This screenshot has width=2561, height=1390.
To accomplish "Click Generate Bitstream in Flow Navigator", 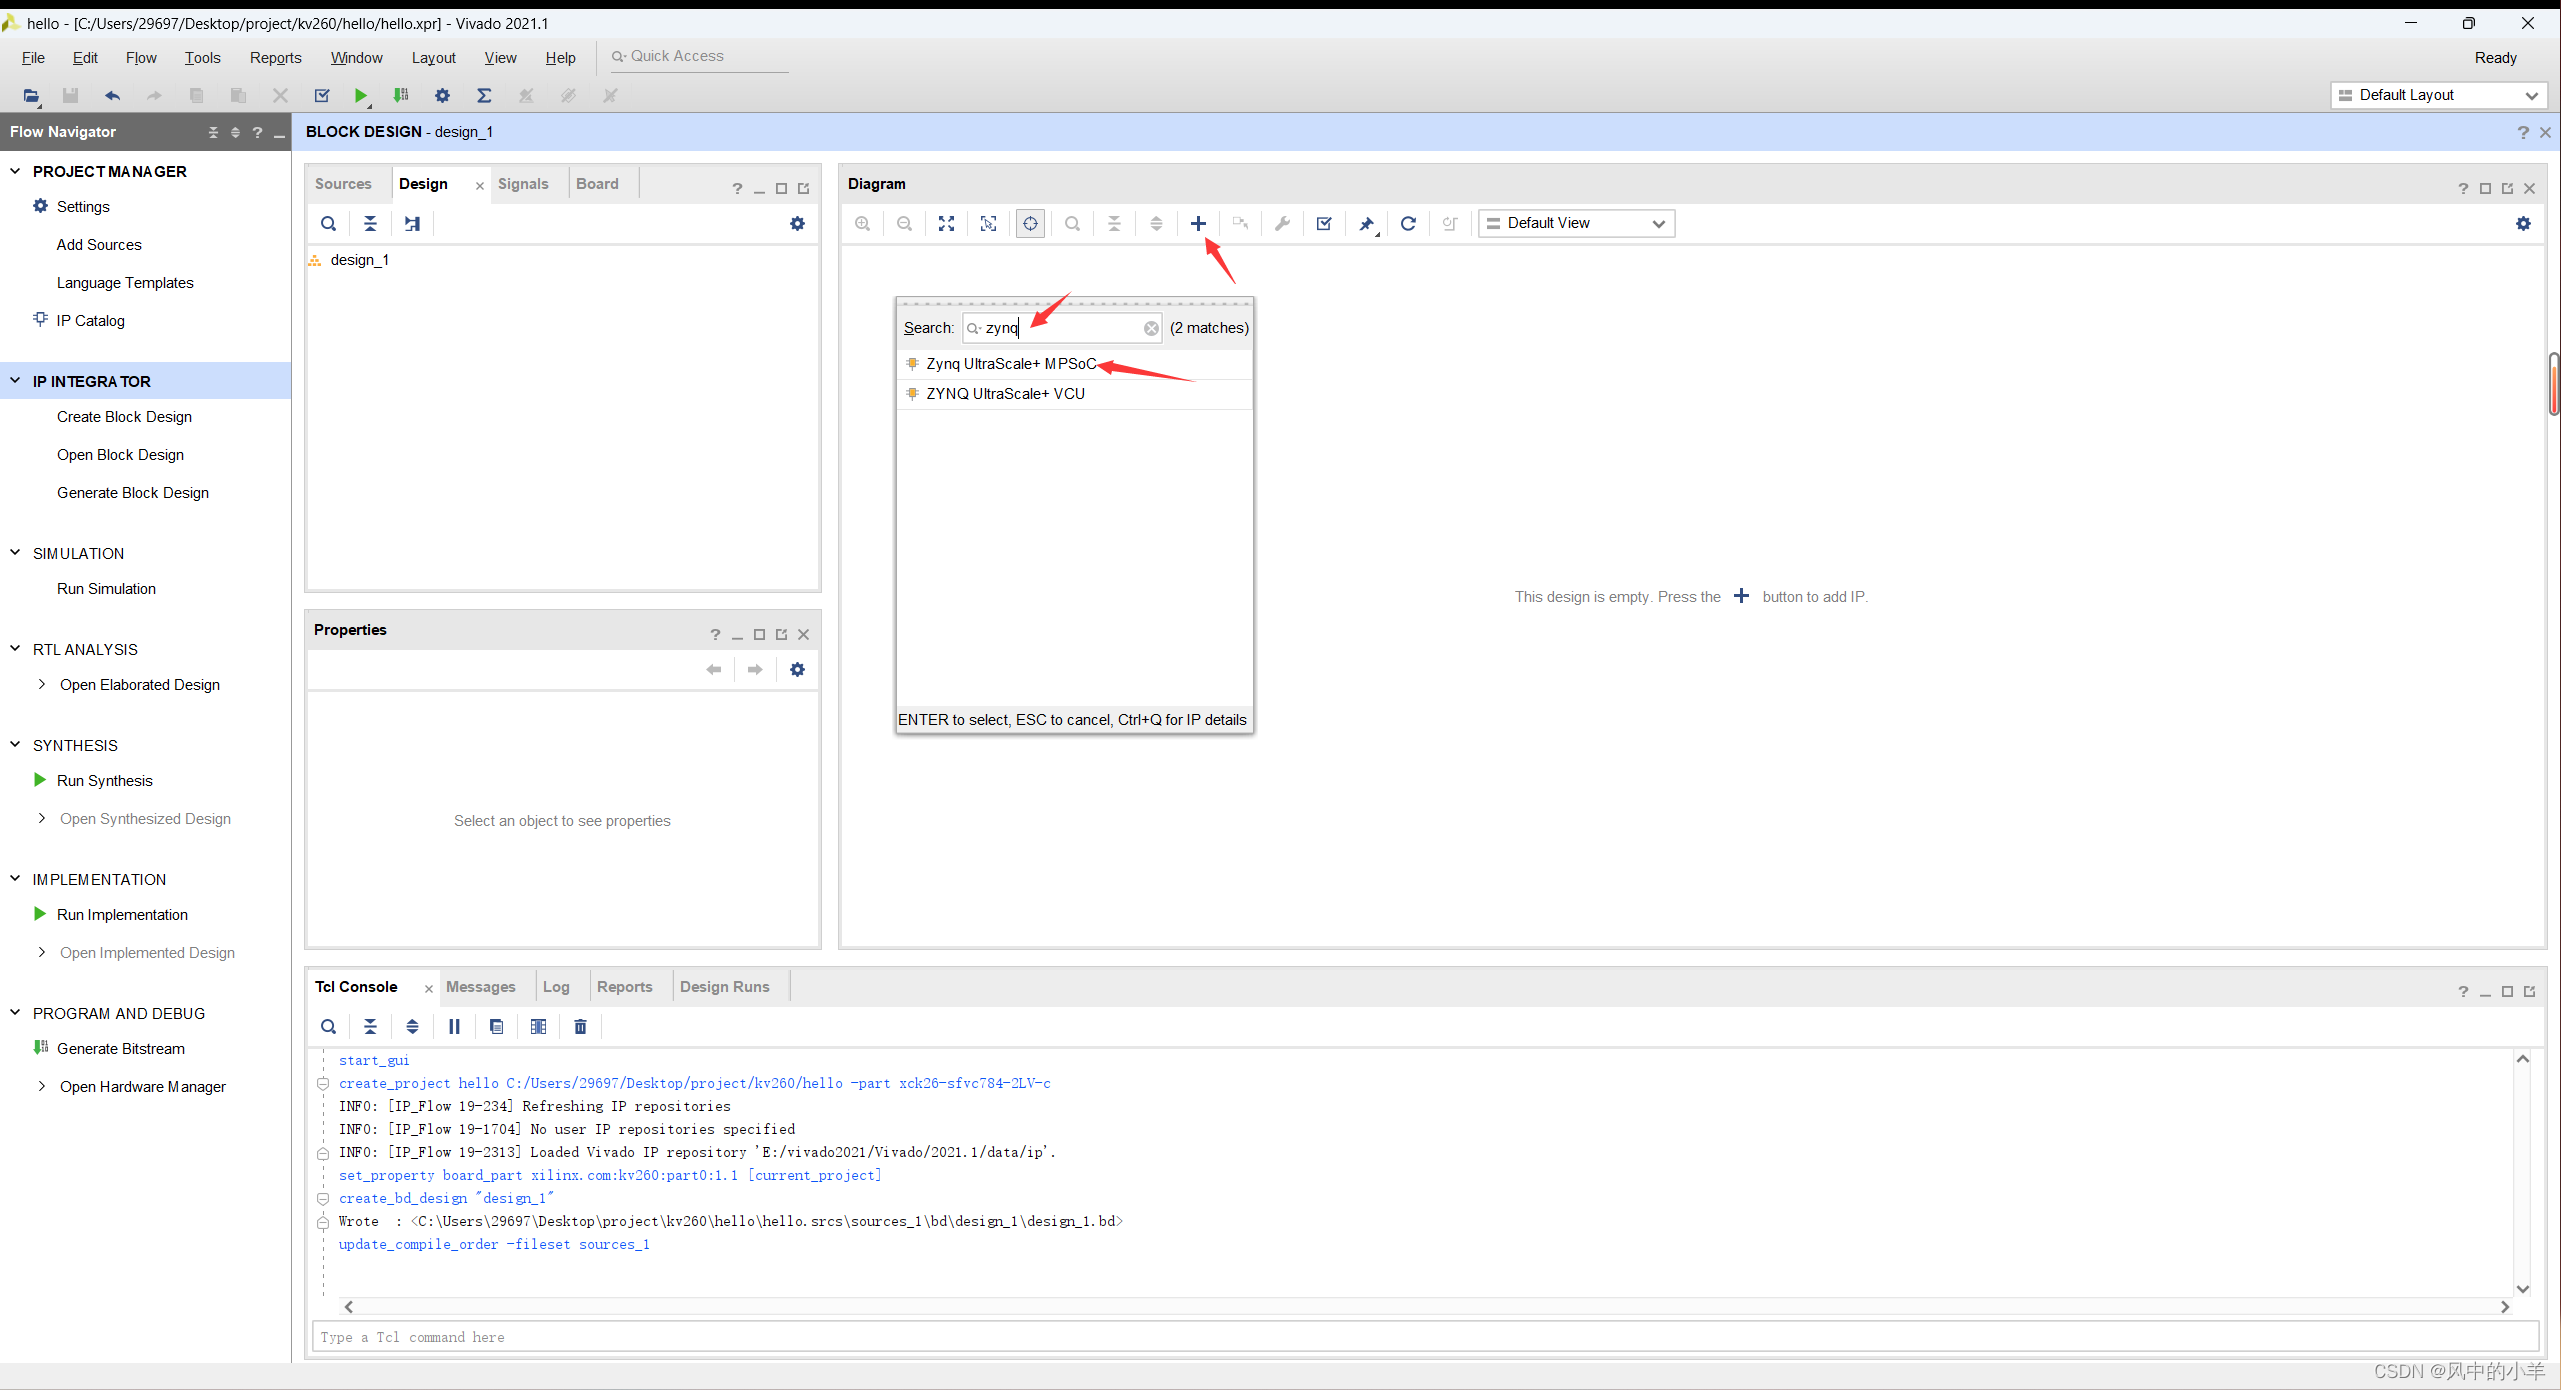I will coord(120,1049).
